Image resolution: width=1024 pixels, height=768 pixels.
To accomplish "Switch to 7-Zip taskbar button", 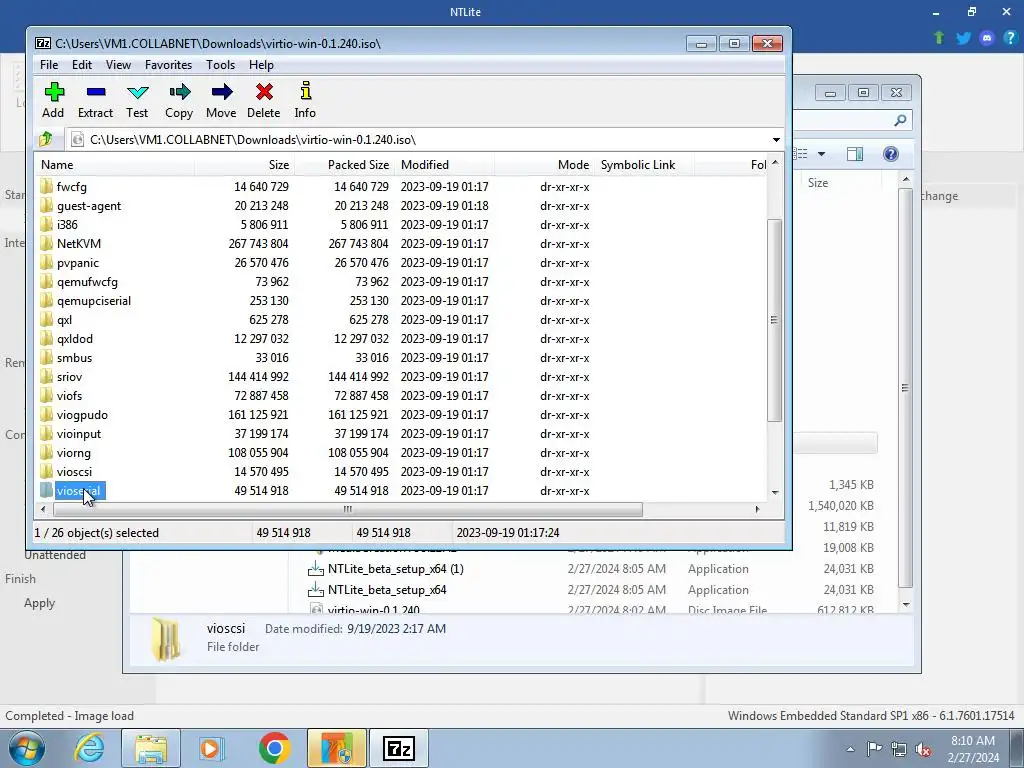I will click(x=399, y=748).
